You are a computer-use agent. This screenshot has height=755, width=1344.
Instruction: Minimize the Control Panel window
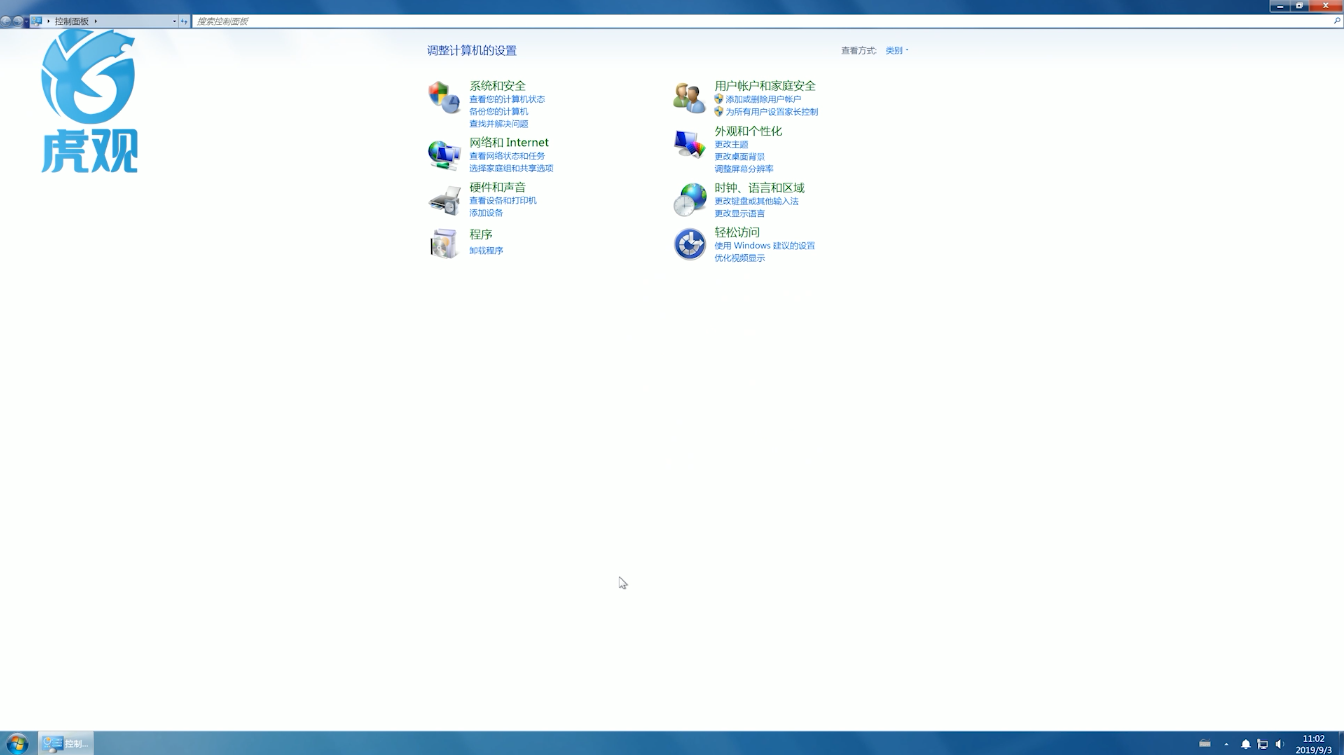pos(1280,5)
